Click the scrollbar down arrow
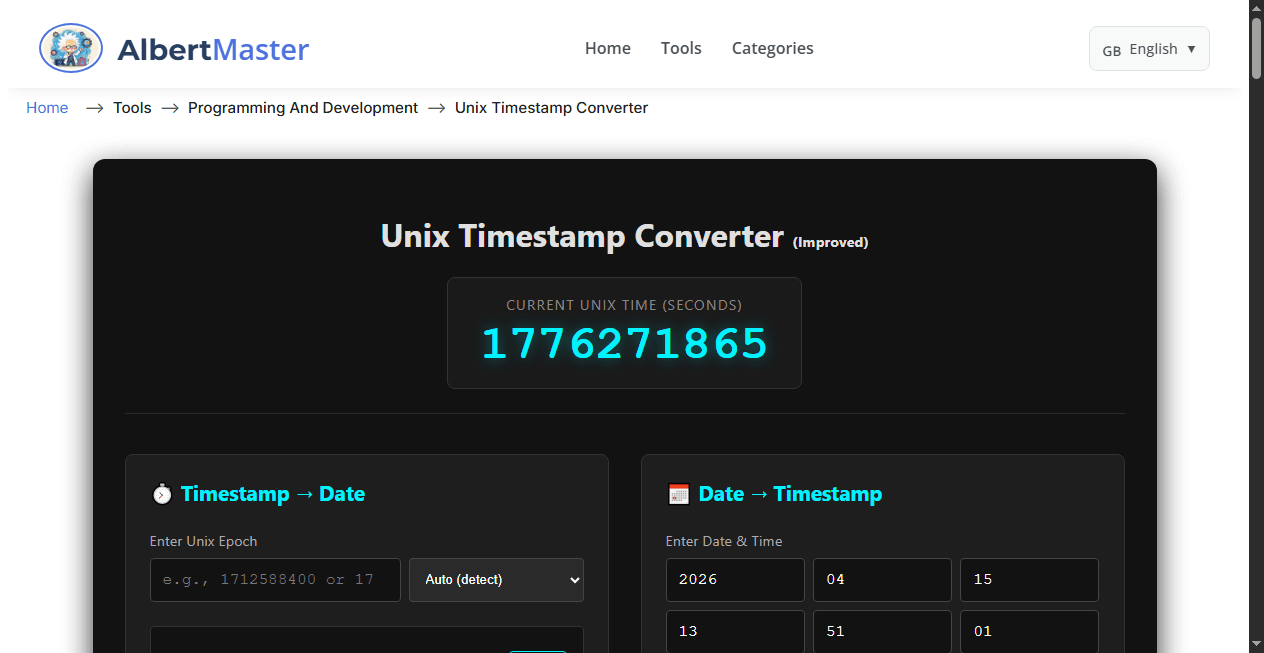 (1255, 645)
